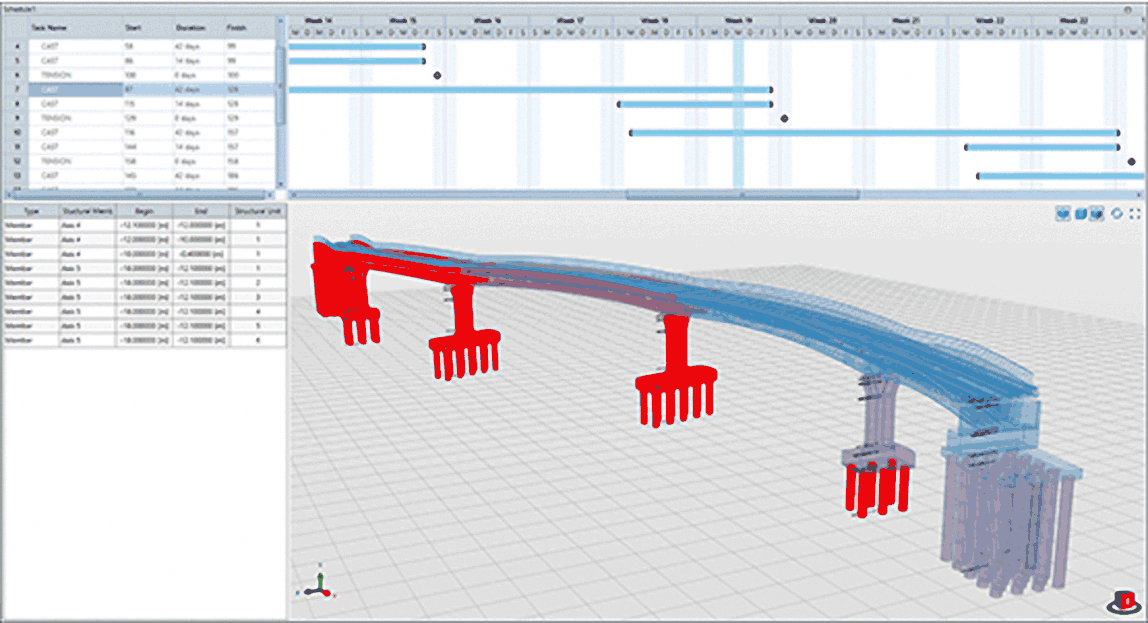Select the TENSION task in row 12
Image resolution: width=1148 pixels, height=623 pixels.
pos(75,161)
